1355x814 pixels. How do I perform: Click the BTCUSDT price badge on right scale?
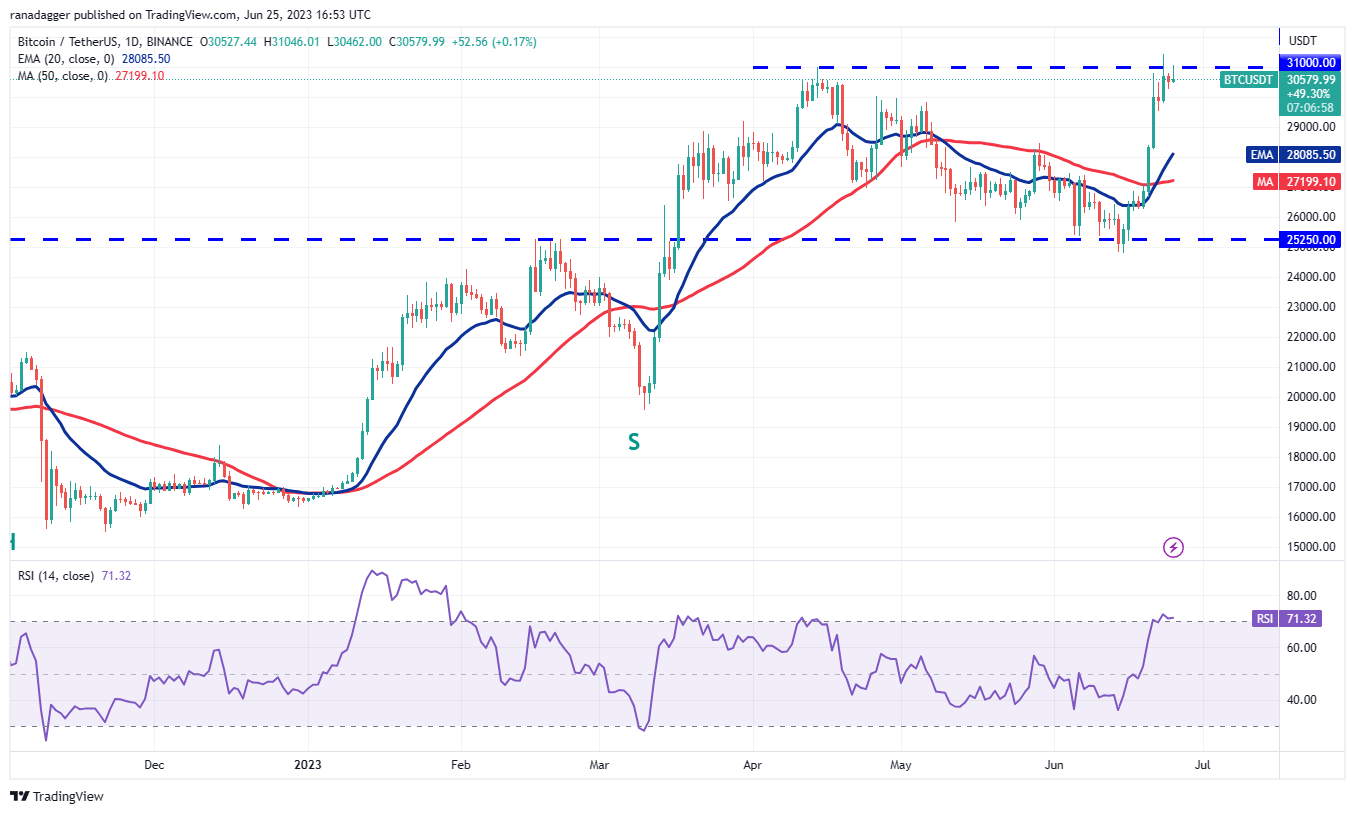1248,80
